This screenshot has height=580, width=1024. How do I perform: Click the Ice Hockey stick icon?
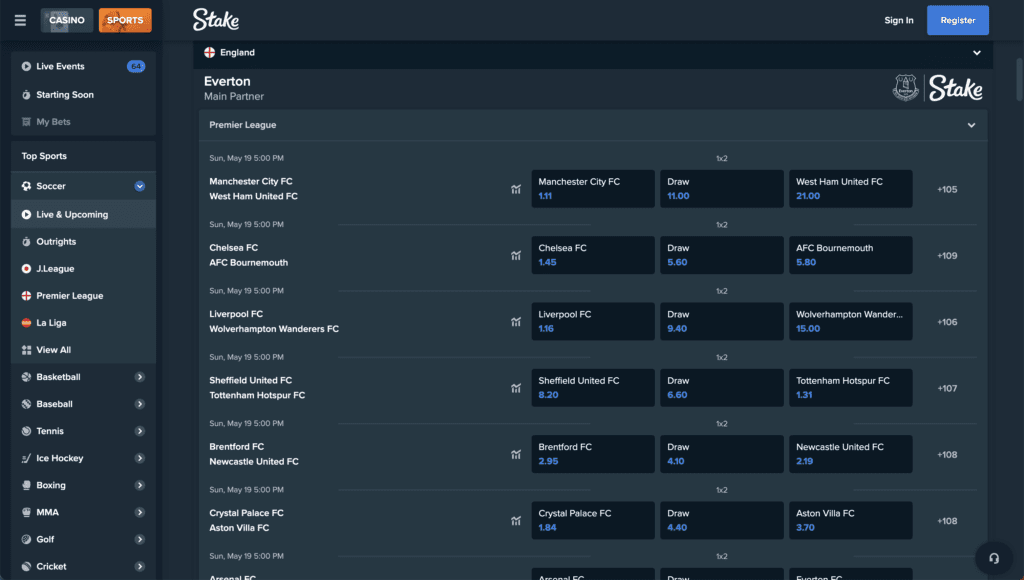coord(26,459)
